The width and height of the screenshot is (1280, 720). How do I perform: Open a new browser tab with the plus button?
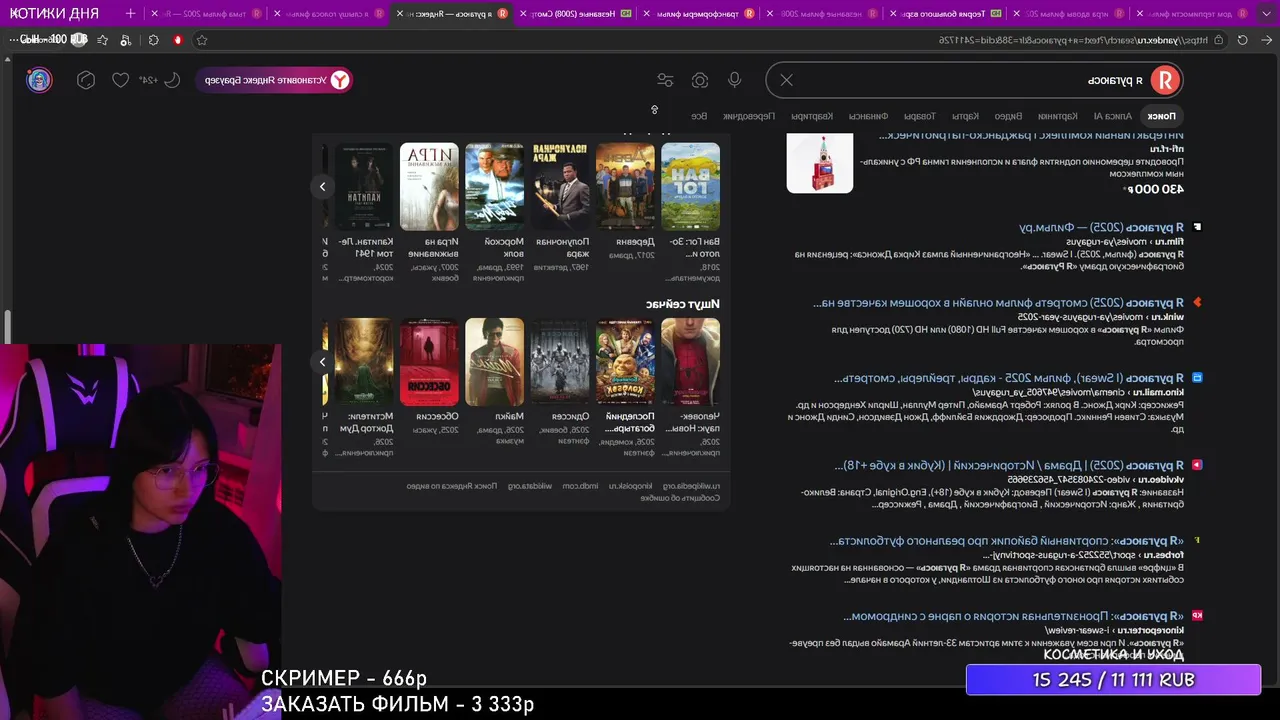[130, 14]
